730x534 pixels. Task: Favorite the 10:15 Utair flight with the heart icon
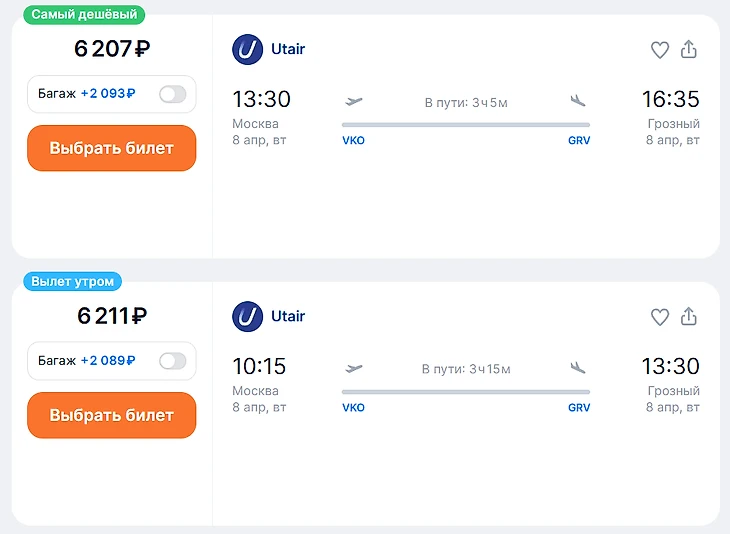659,317
